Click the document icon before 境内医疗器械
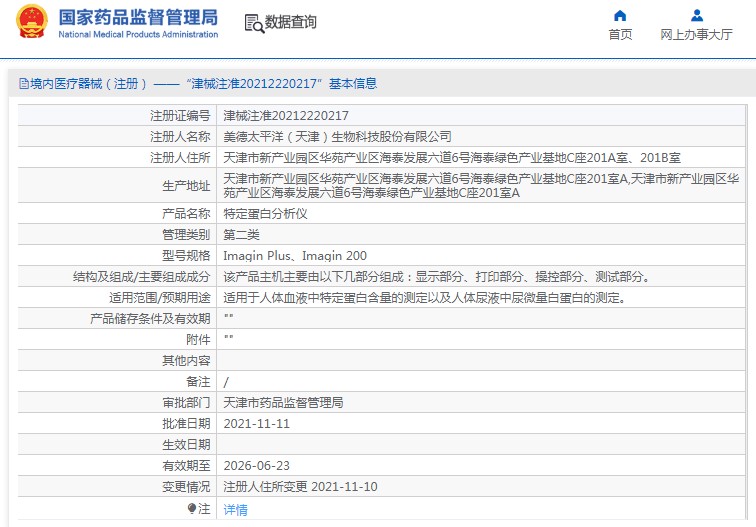This screenshot has height=527, width=756. click(x=24, y=83)
